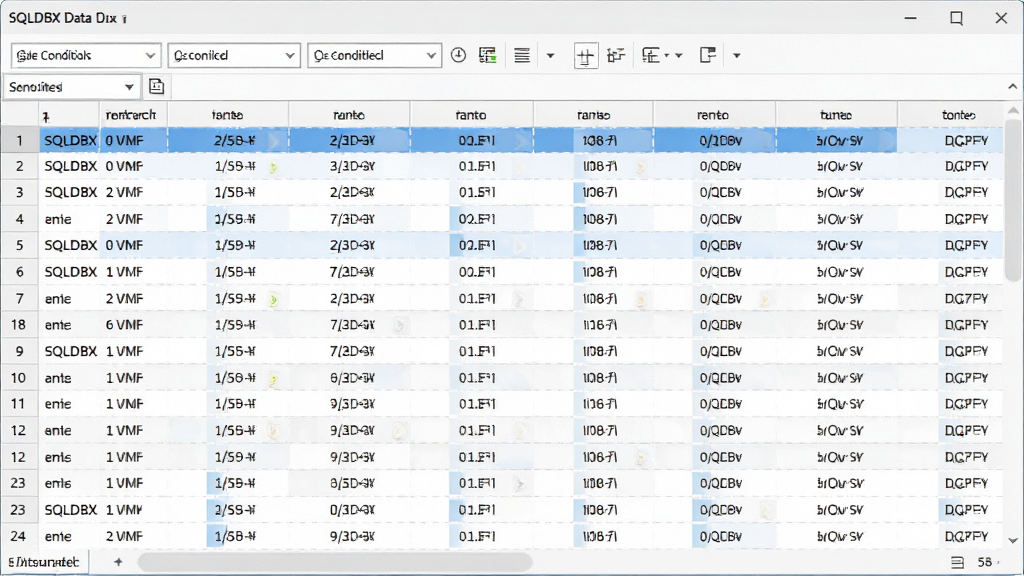Open the "Senoiited" dropdown

(x=71, y=87)
